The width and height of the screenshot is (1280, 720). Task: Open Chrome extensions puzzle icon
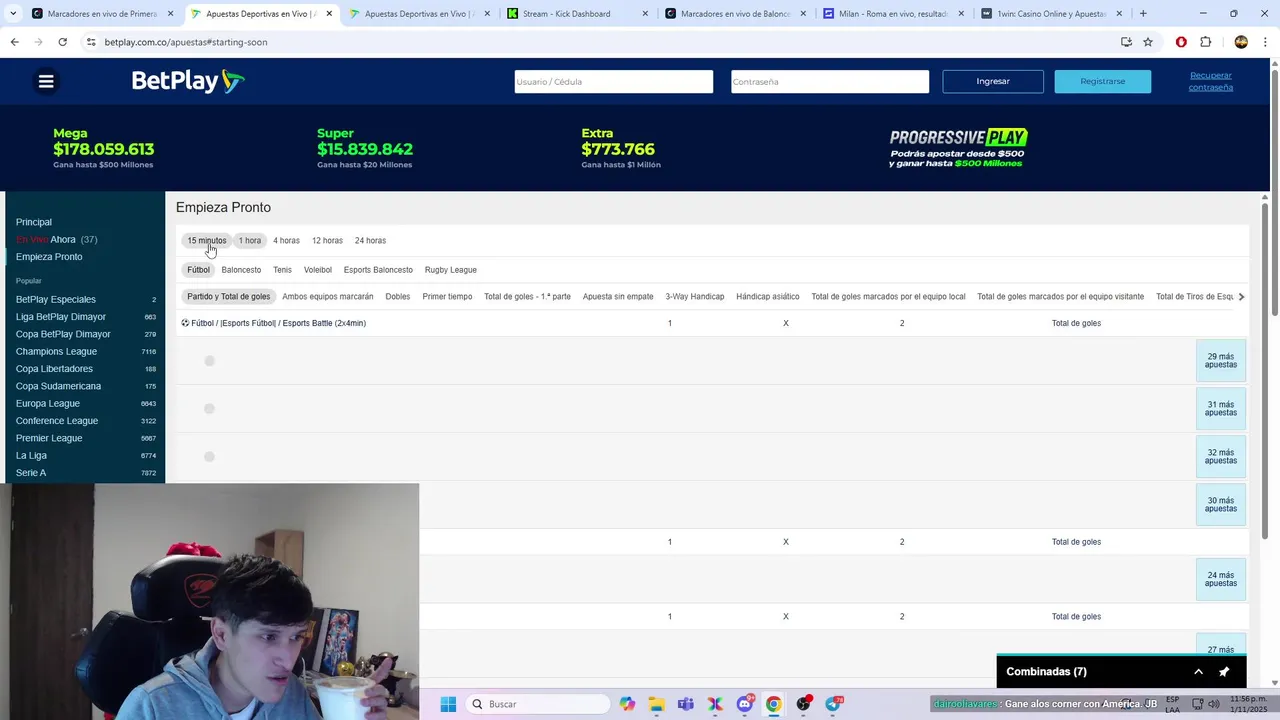tap(1205, 42)
